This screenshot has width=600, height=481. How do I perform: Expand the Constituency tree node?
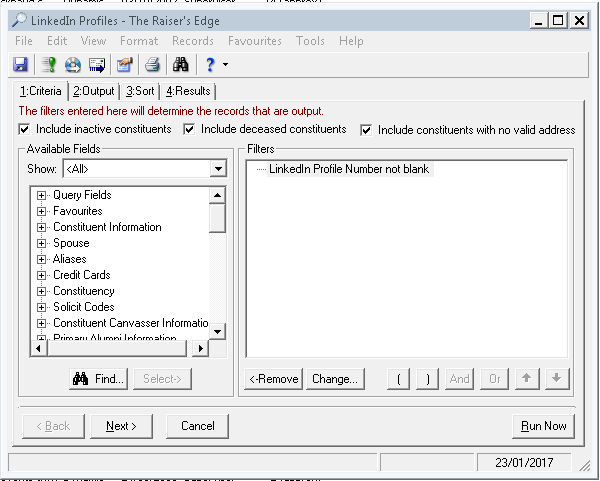(x=41, y=291)
